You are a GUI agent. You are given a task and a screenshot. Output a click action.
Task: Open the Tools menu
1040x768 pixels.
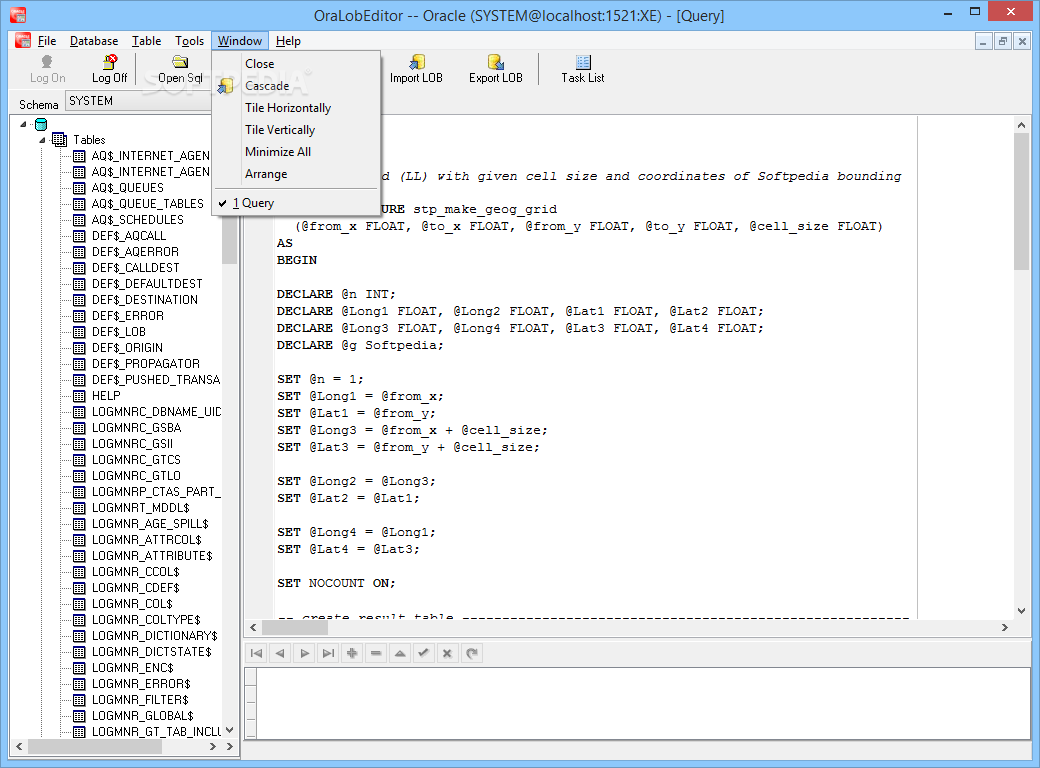coord(189,41)
